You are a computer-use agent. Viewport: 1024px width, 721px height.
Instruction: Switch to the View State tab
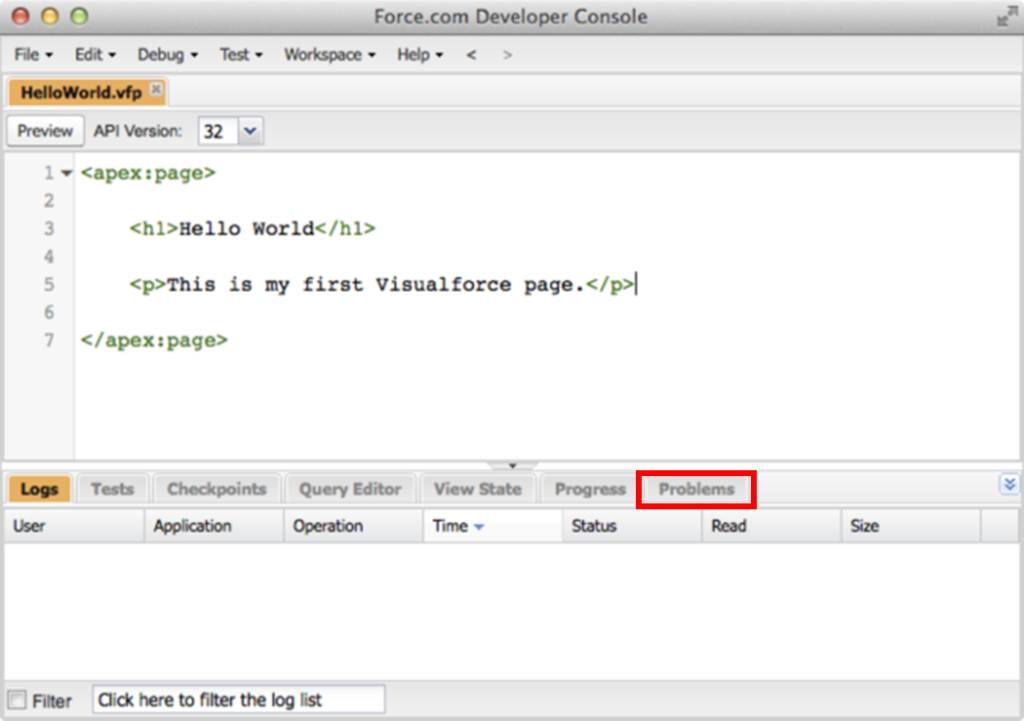click(x=477, y=489)
